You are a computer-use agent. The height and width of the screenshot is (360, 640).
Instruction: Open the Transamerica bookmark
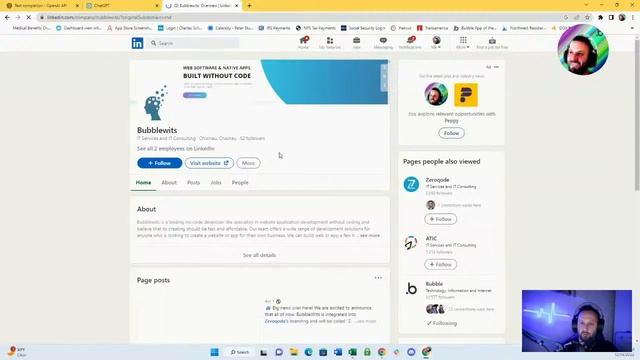(432, 28)
